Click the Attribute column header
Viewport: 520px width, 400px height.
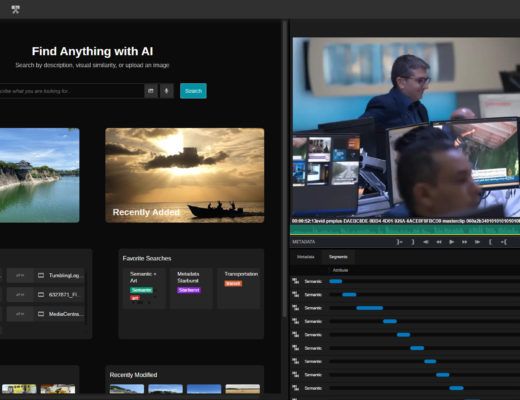(x=340, y=270)
